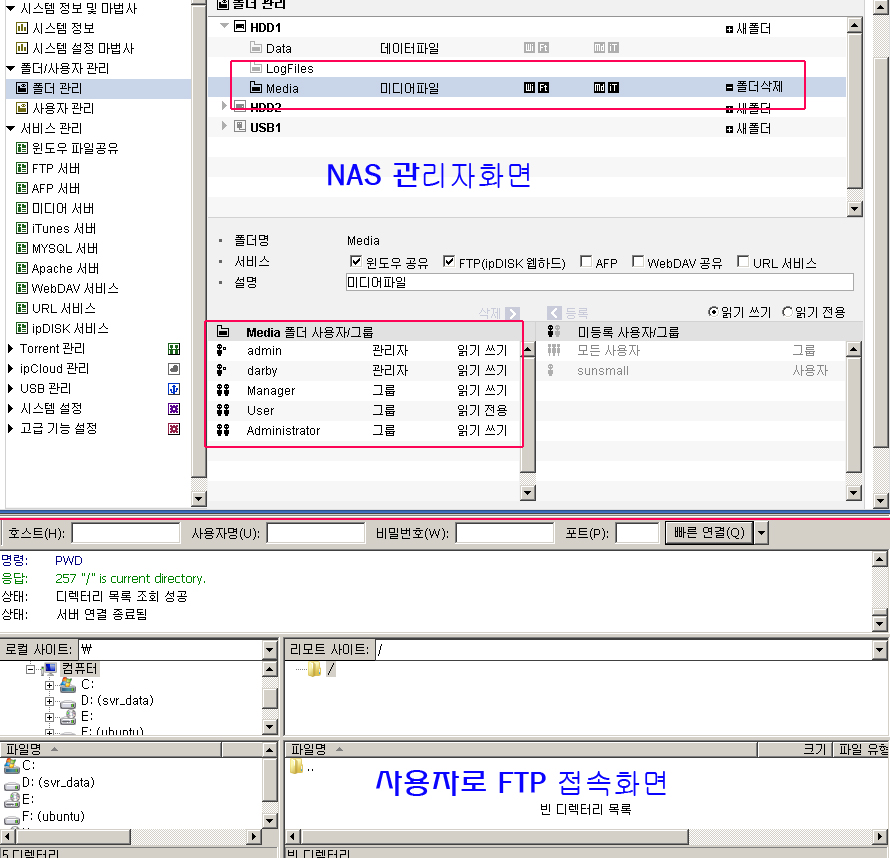
Task: Enable the URL 서비스 checkbox
Action: point(743,262)
